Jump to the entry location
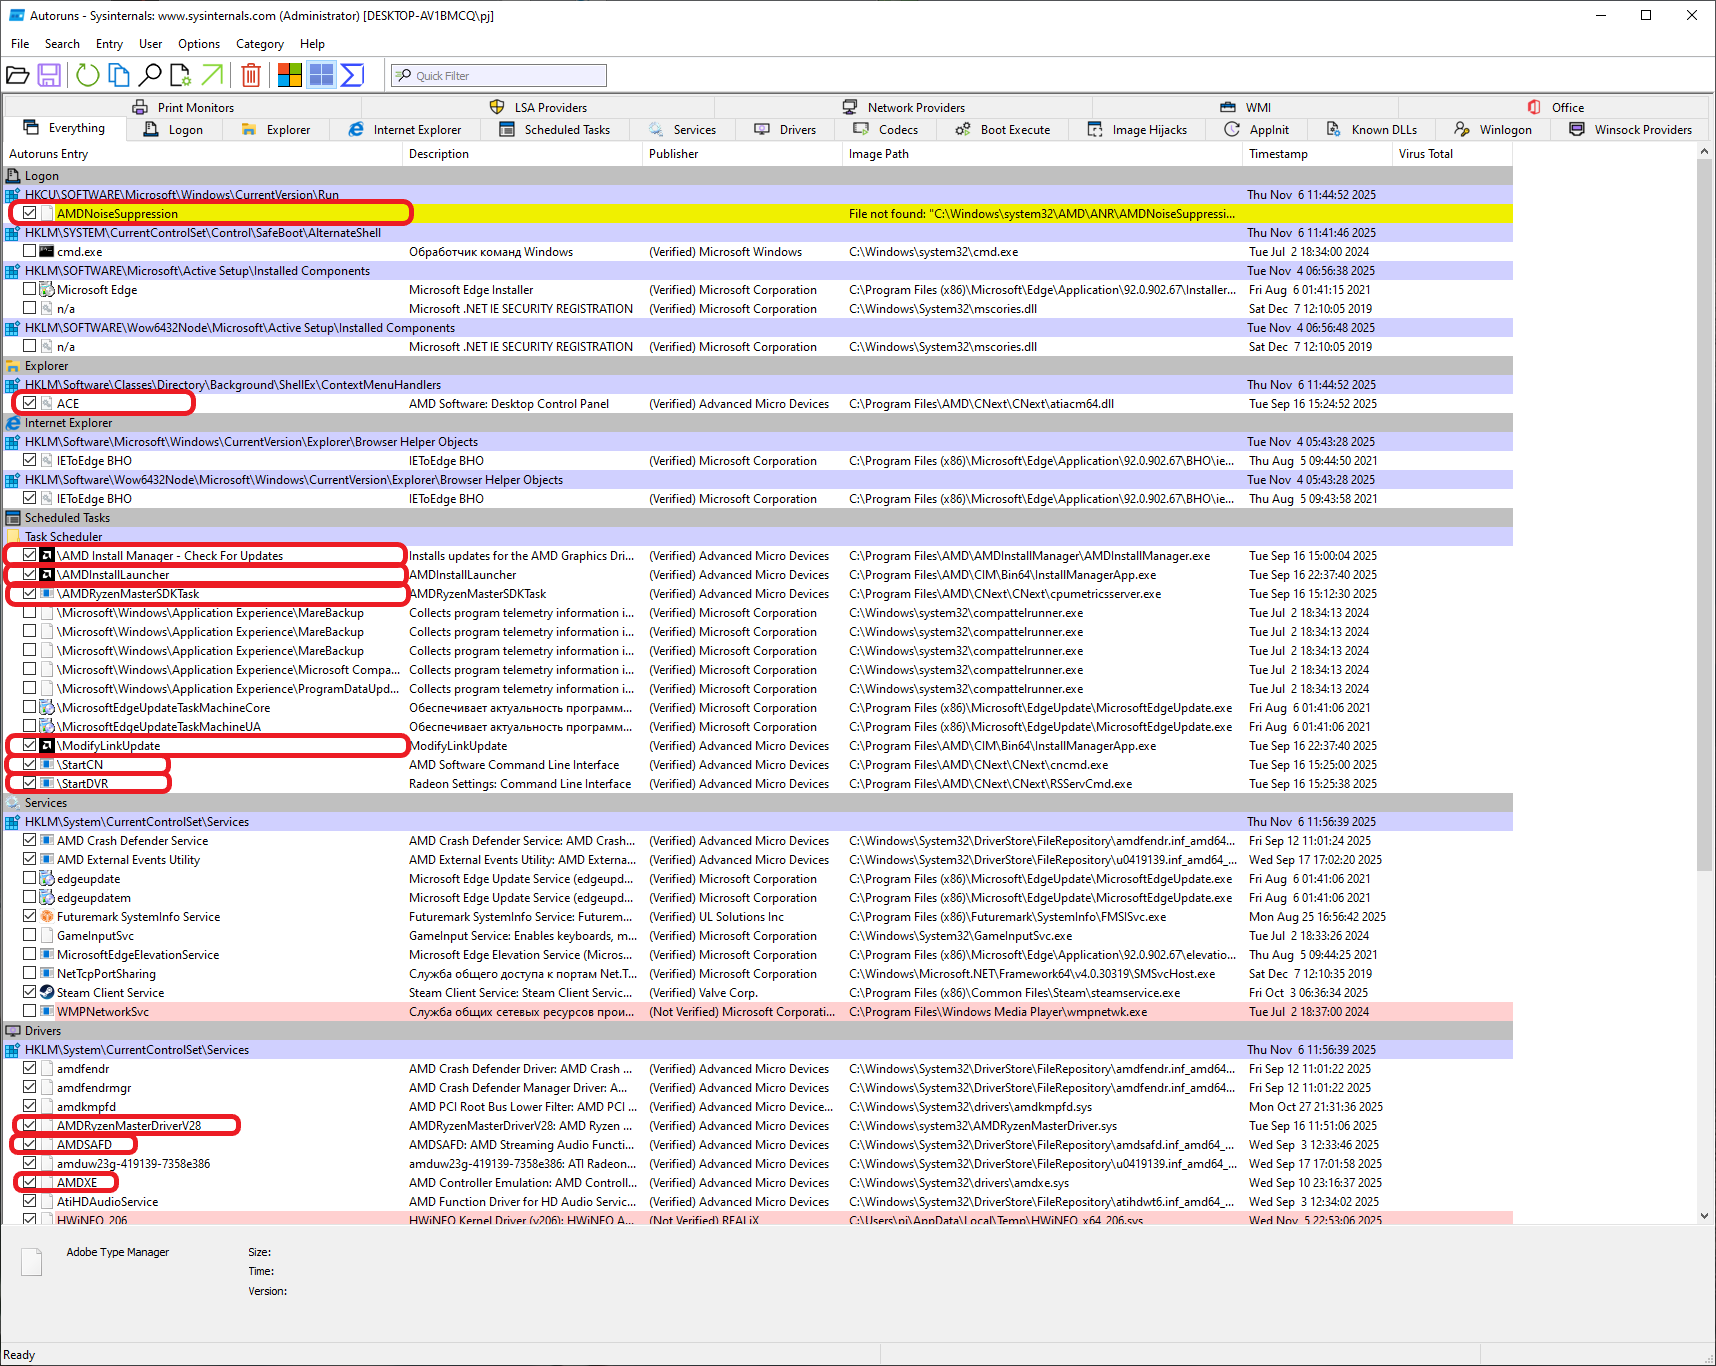1716x1366 pixels. pos(212,75)
